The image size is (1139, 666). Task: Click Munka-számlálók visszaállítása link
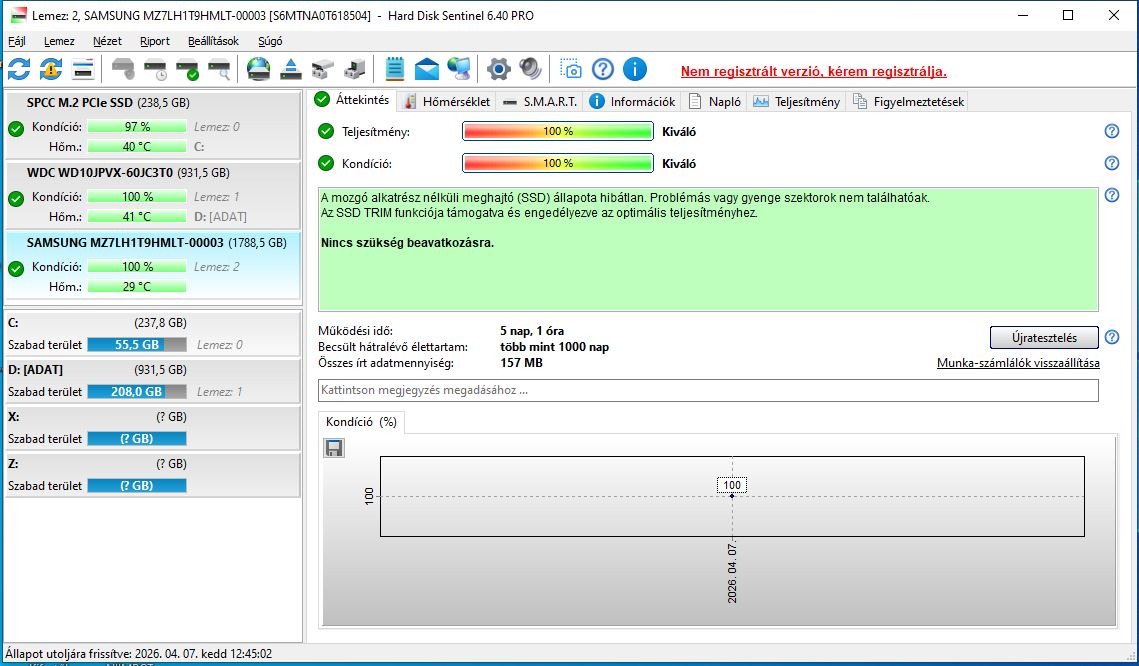1018,363
